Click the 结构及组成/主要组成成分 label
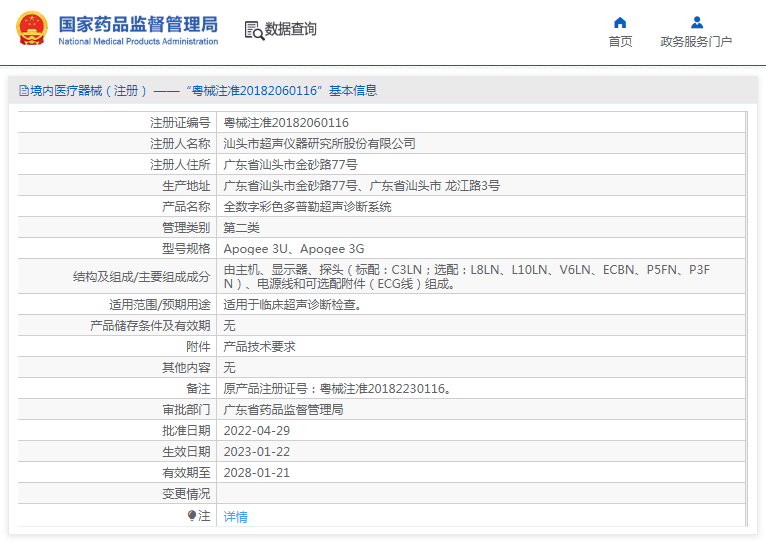 click(142, 277)
